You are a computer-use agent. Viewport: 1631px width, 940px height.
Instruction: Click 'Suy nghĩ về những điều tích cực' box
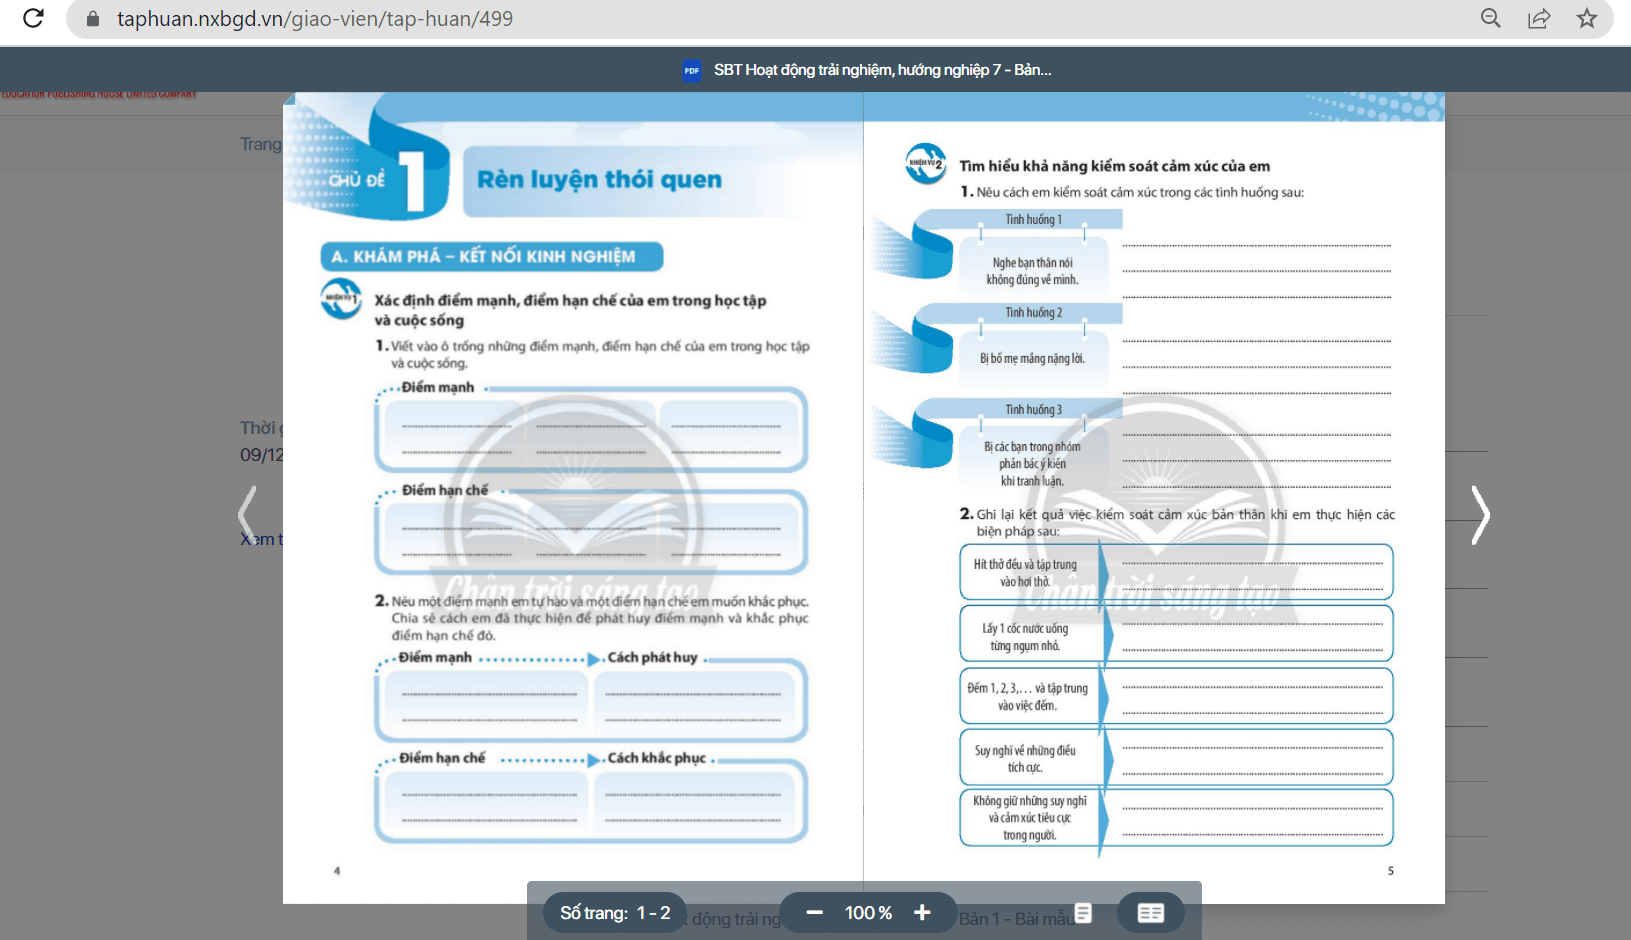1028,758
